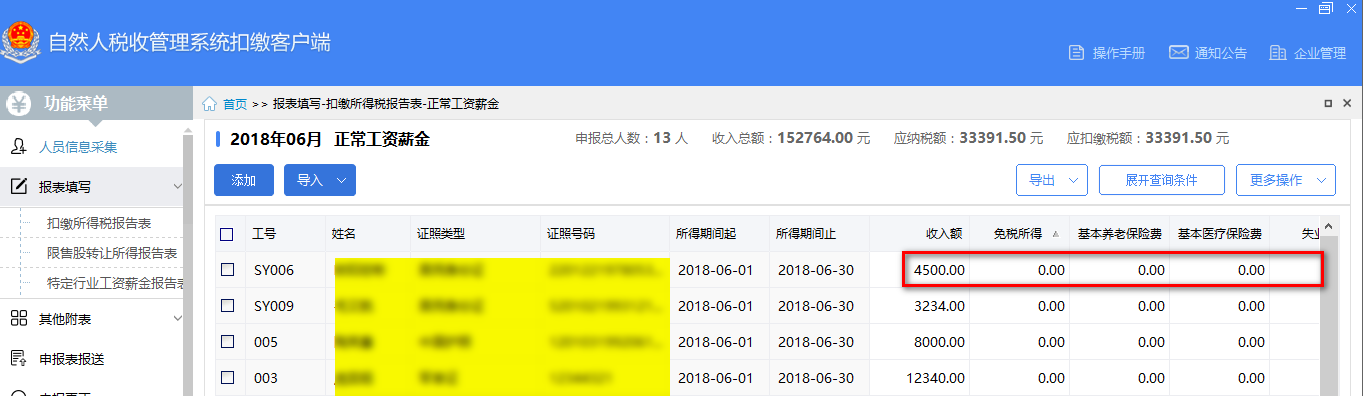
Task: Click the 申报表报送 document icon
Action: pos(18,358)
